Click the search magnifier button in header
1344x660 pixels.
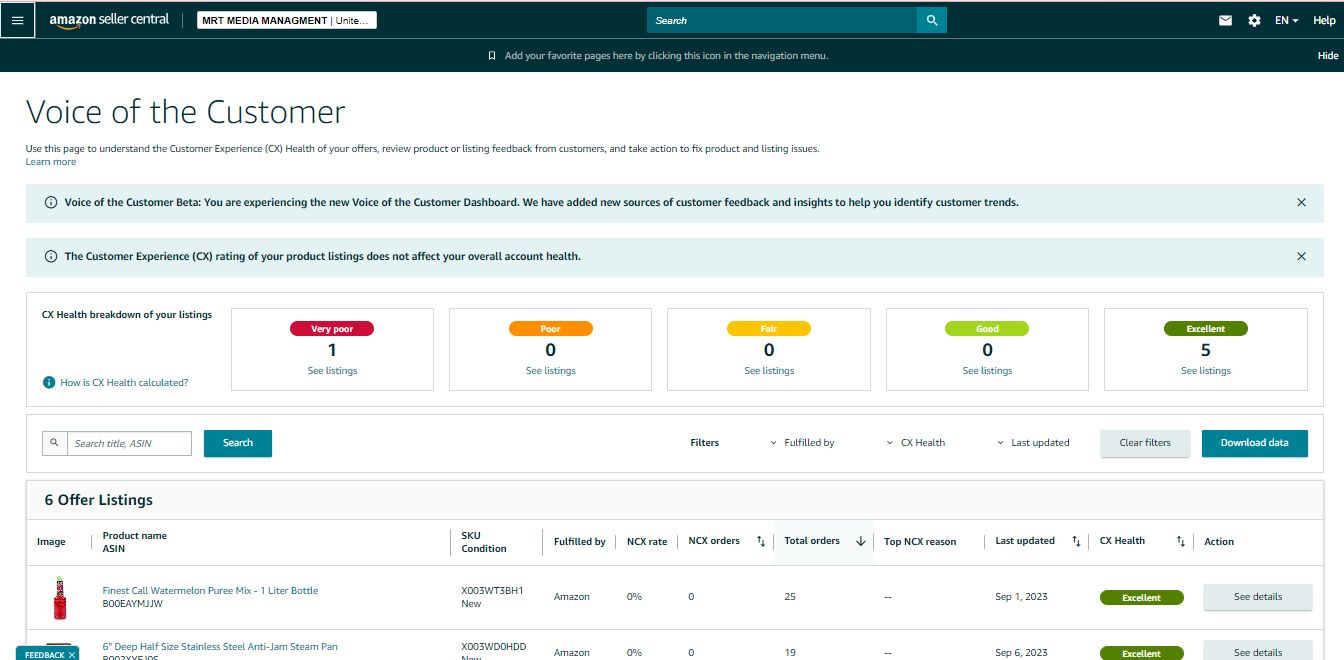pyautogui.click(x=932, y=20)
